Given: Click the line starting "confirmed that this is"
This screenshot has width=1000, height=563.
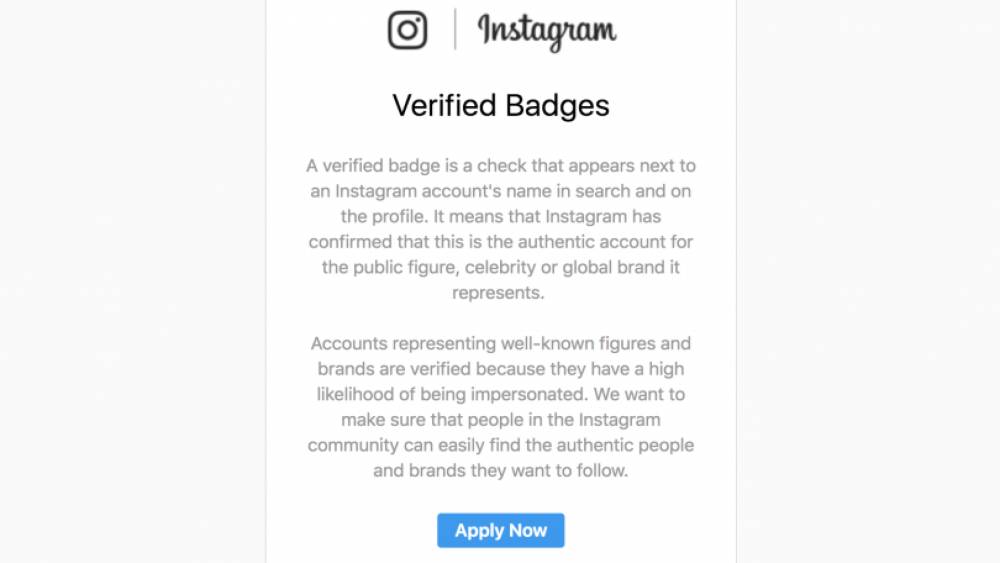Looking at the screenshot, I should tap(501, 242).
